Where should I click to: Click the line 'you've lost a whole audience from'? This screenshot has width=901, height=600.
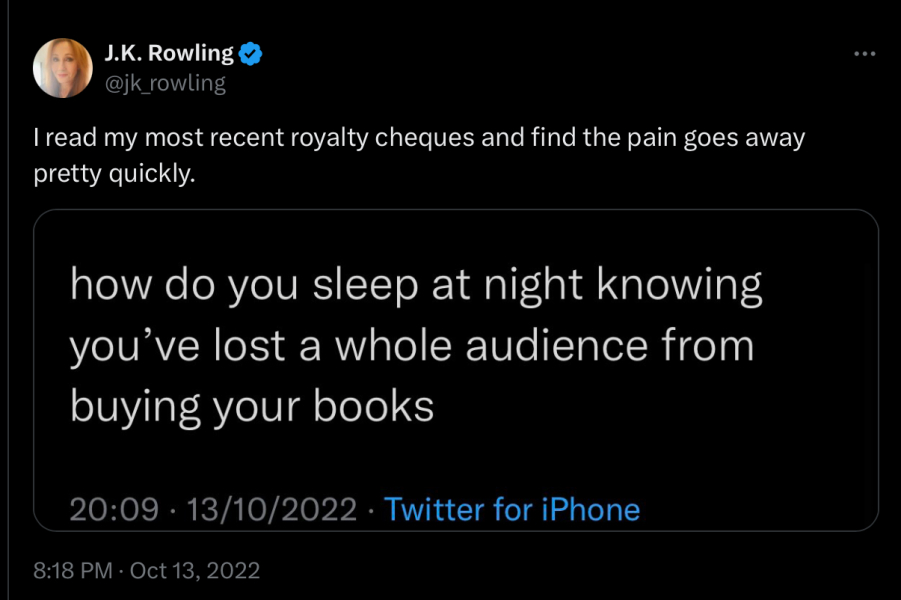pyautogui.click(x=411, y=347)
